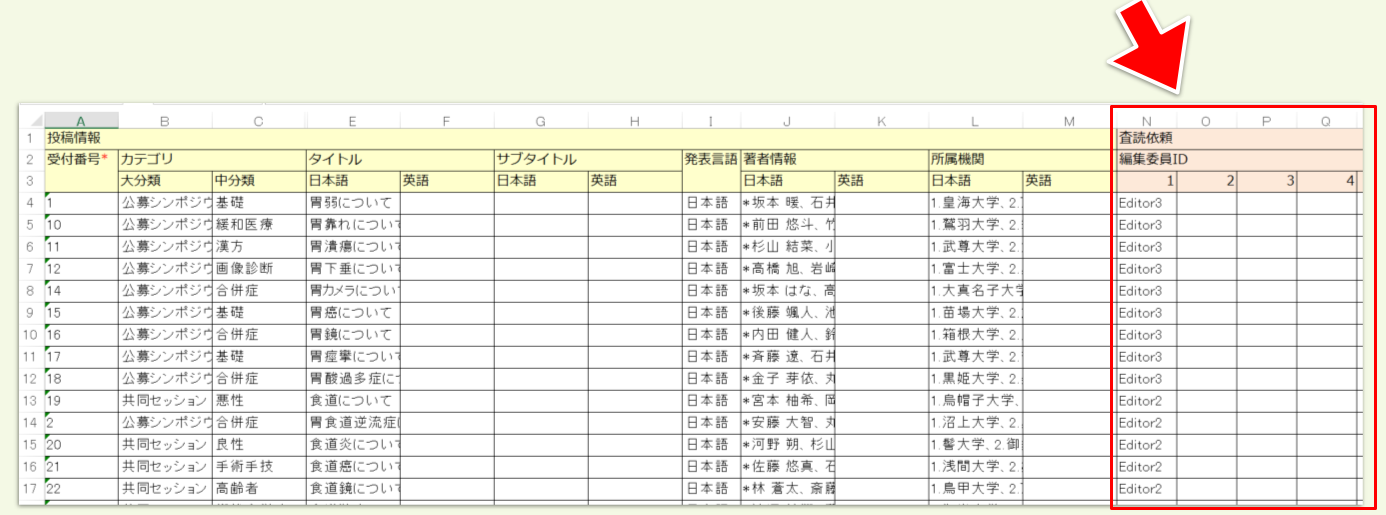Click the title cell 食道鏡について
Screen dimensions: 1386x515
(x=353, y=489)
